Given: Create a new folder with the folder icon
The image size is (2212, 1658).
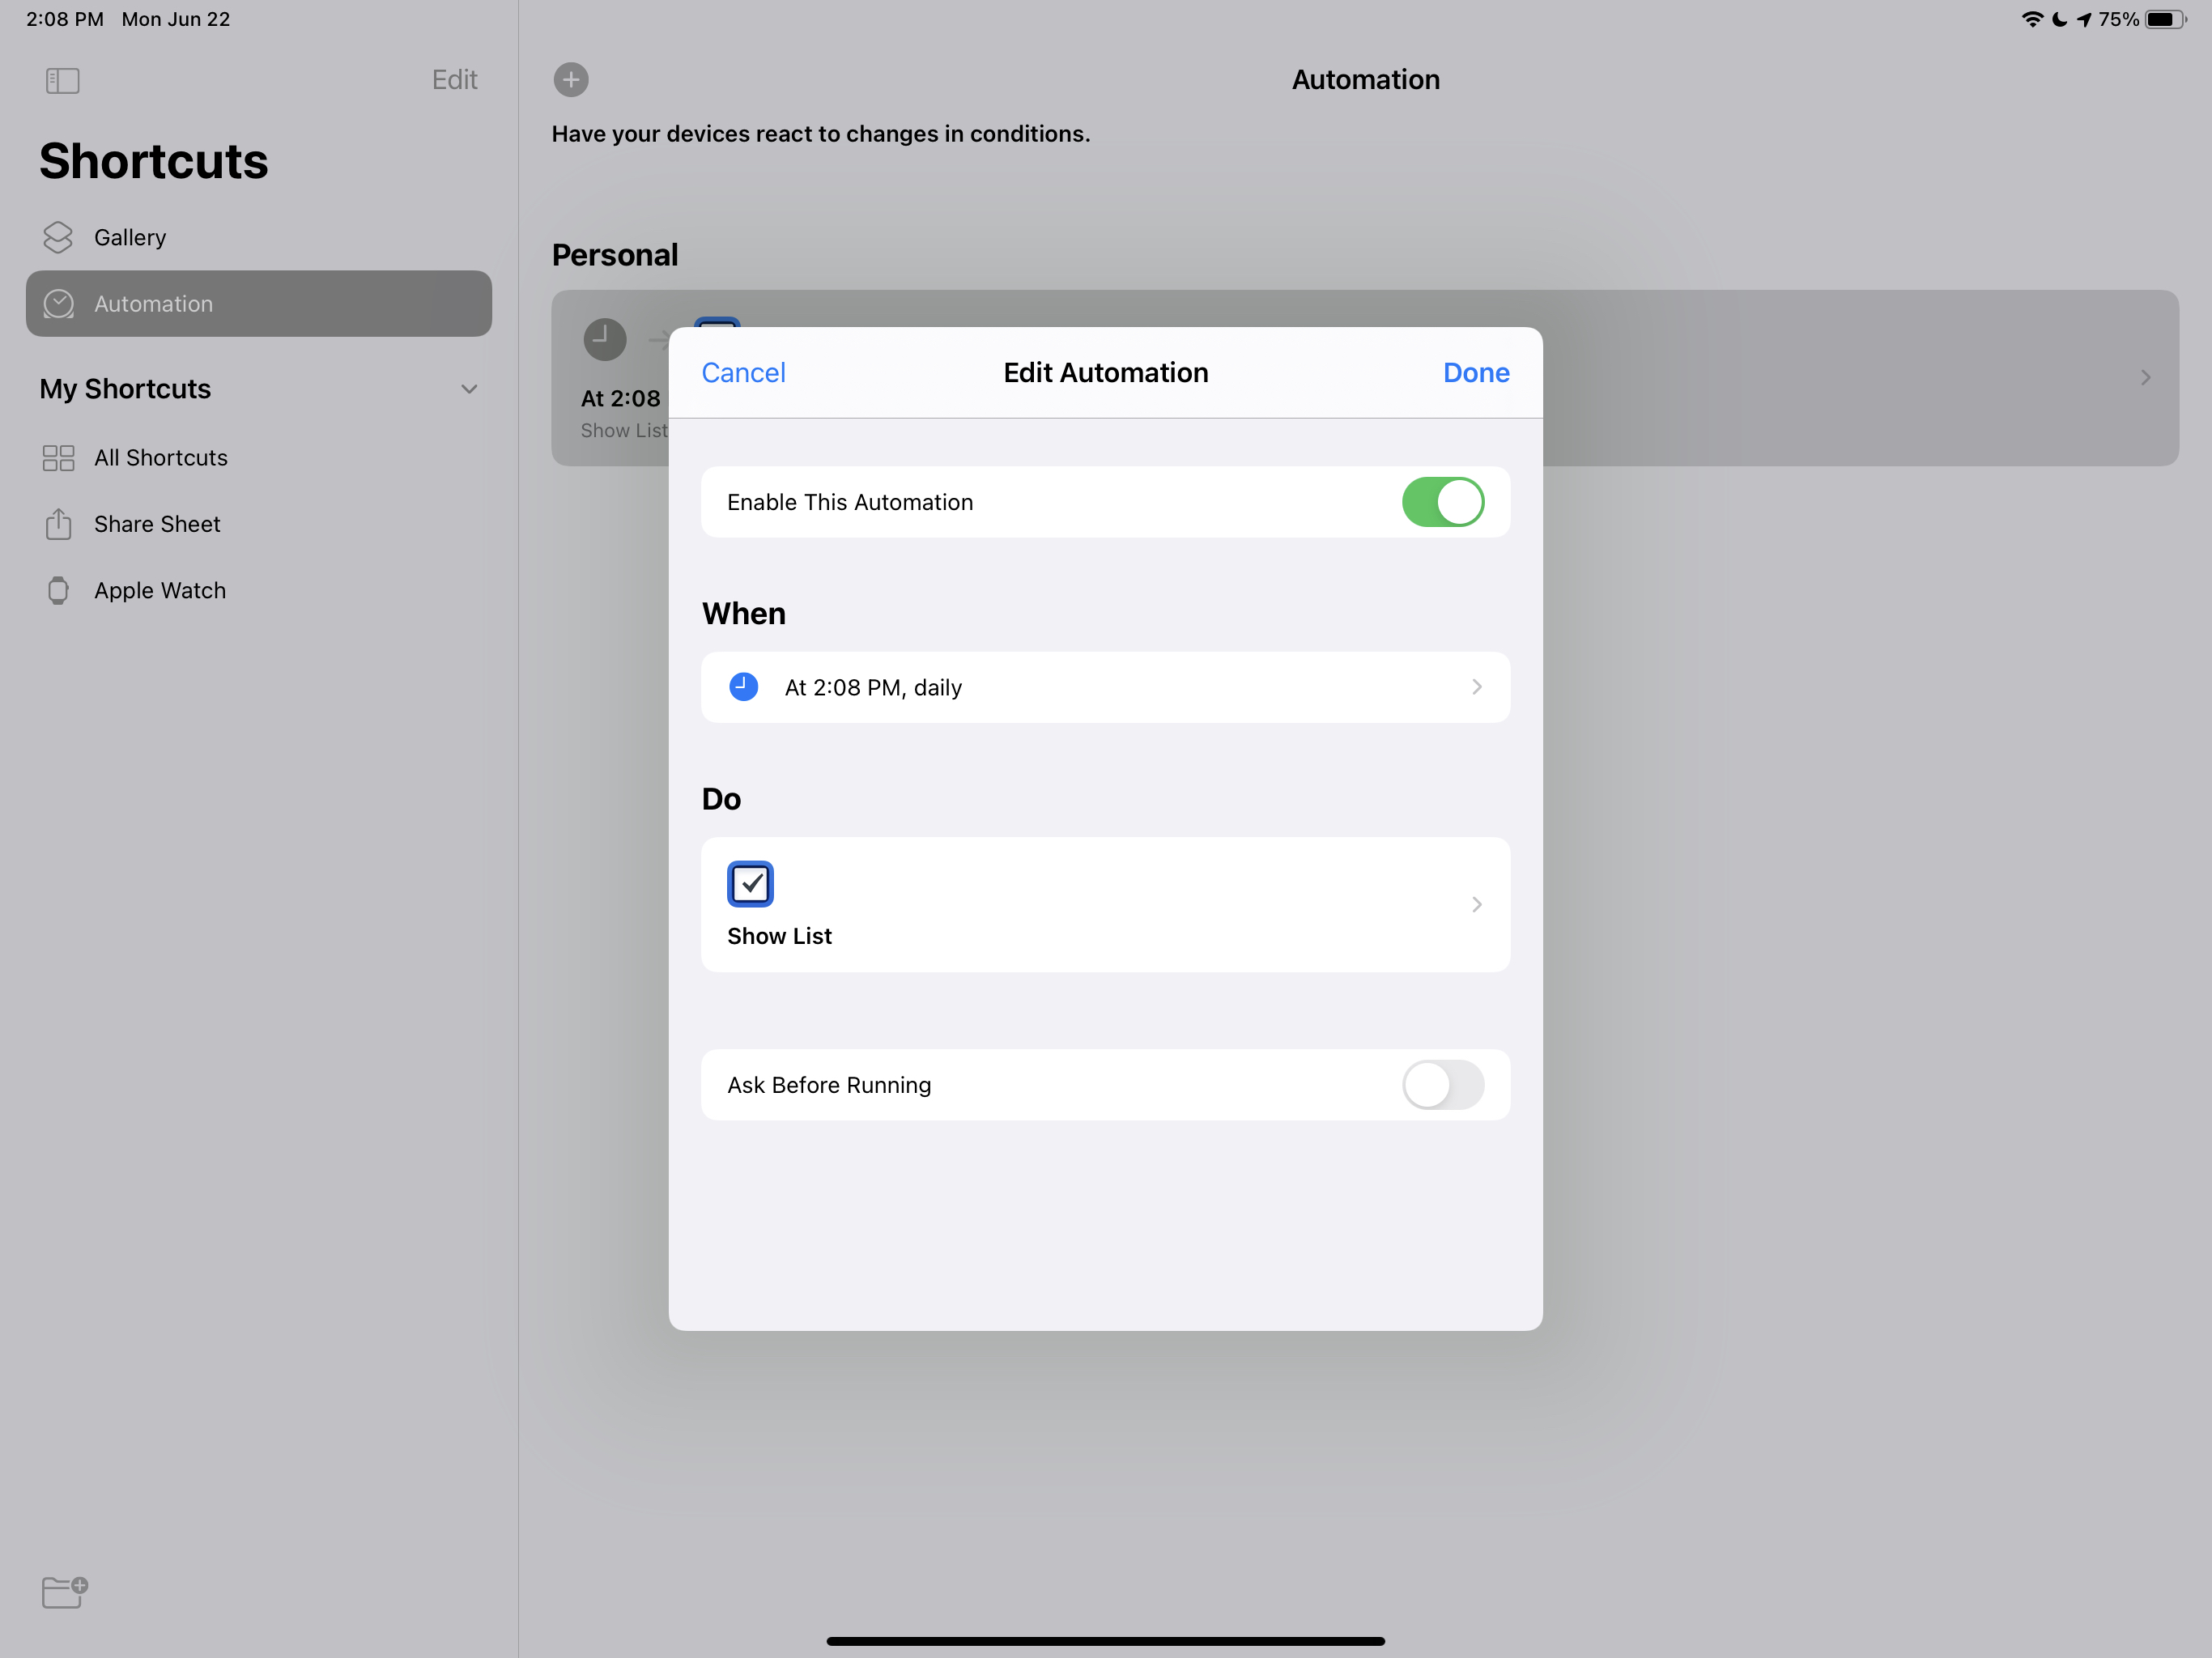Looking at the screenshot, I should (63, 1592).
